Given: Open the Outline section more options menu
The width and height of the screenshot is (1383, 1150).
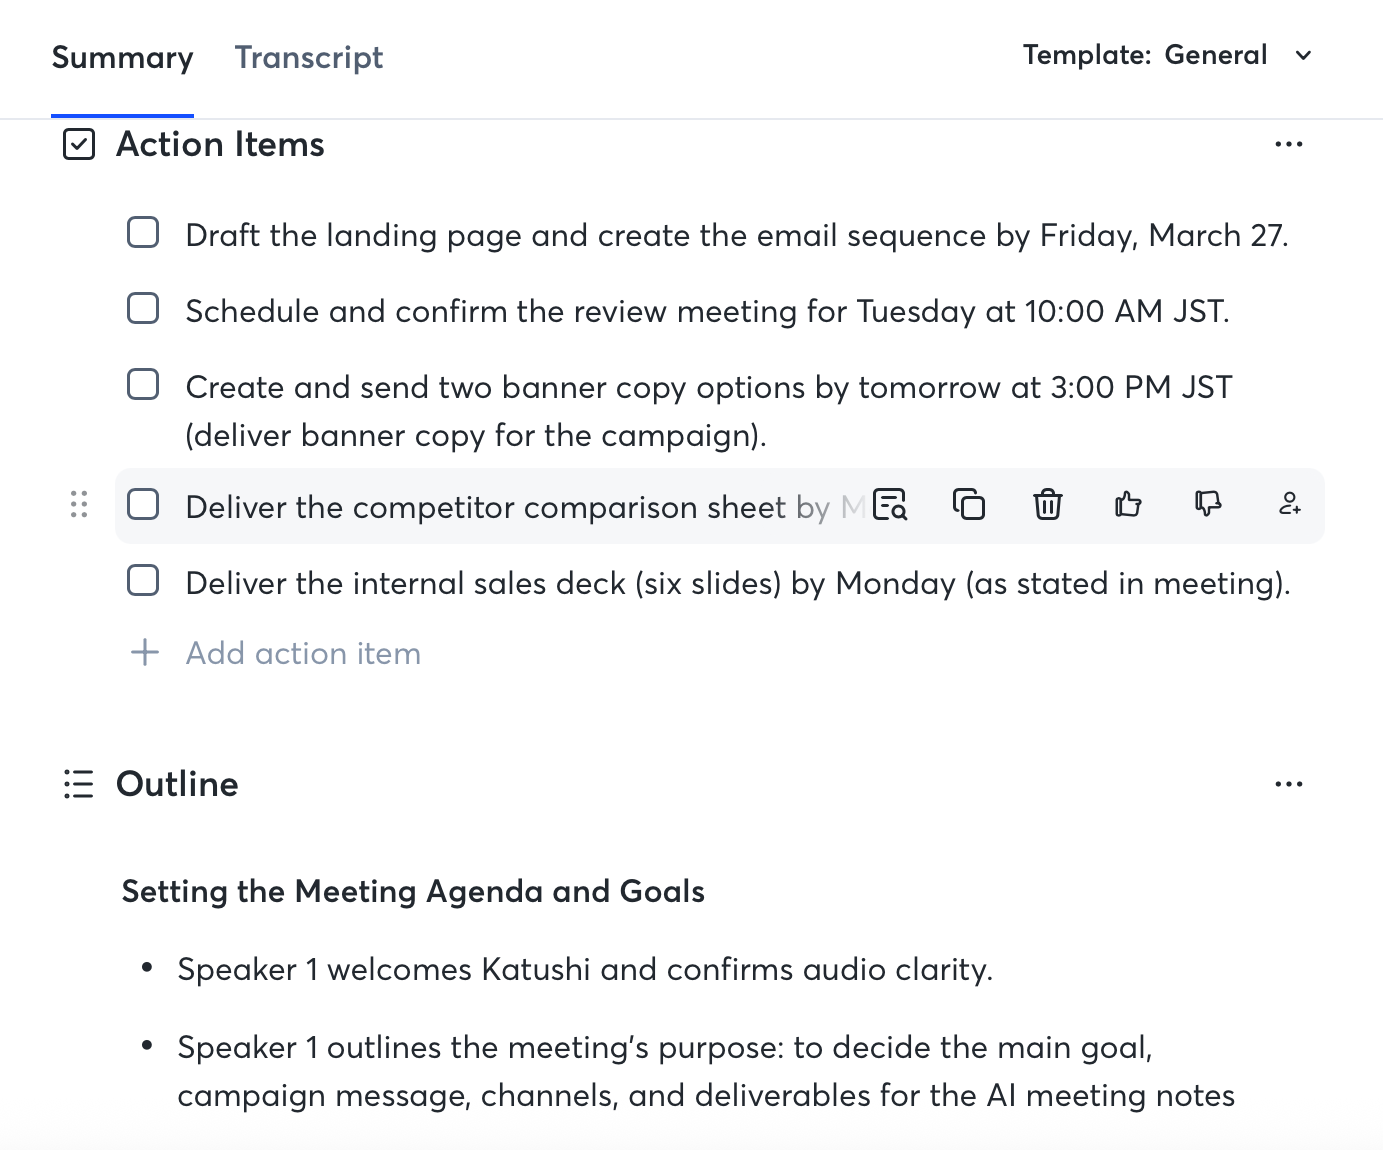Looking at the screenshot, I should tap(1288, 785).
